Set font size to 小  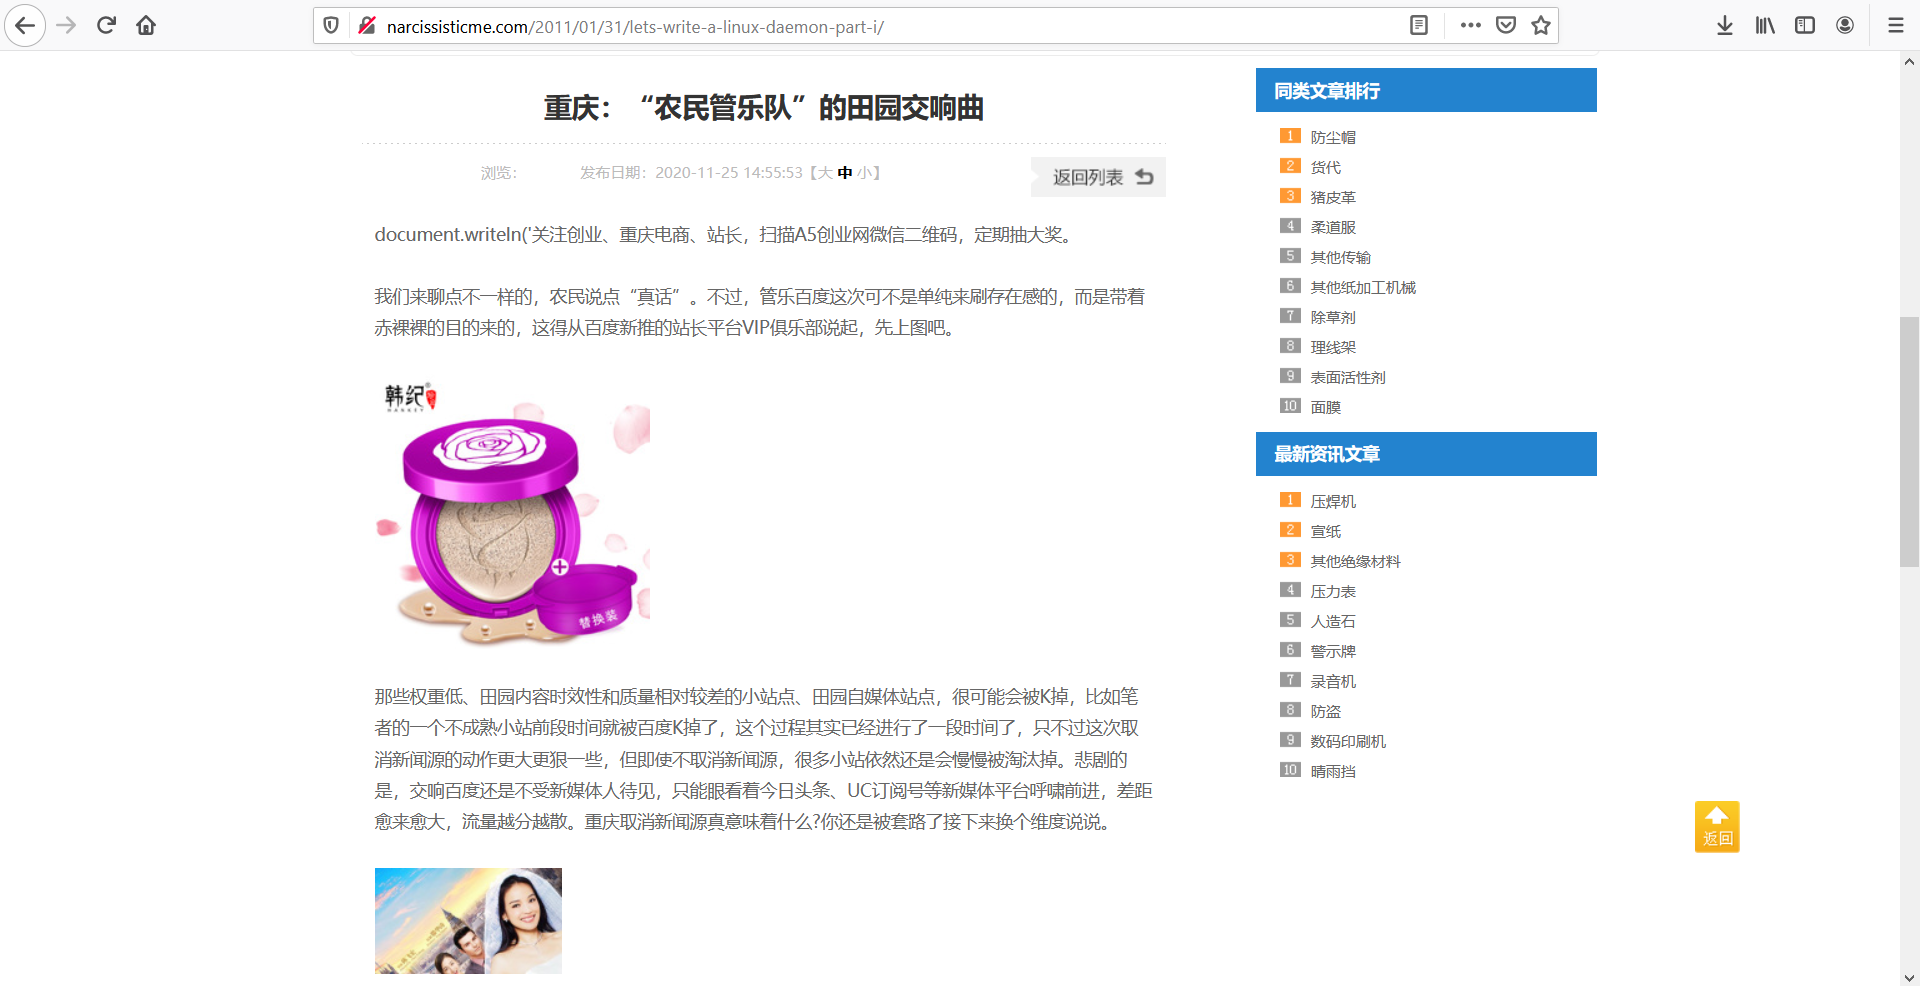click(864, 173)
